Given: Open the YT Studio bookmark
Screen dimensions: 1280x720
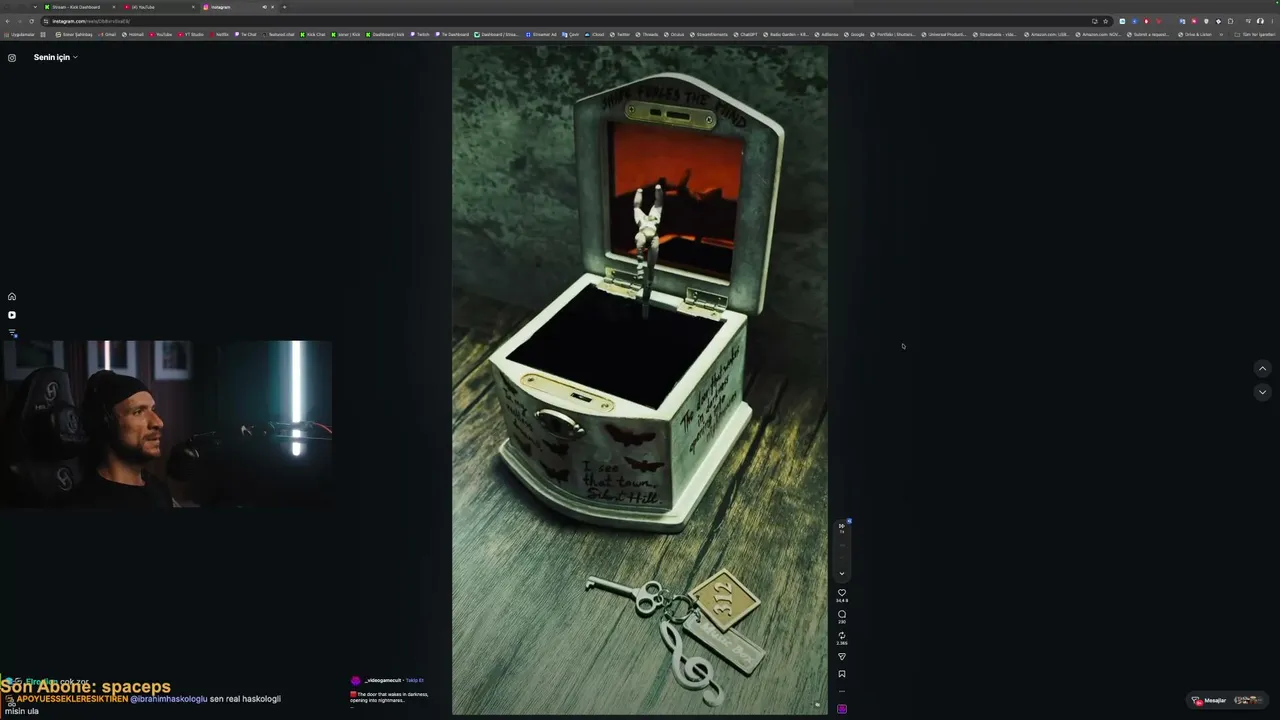Looking at the screenshot, I should pos(191,34).
